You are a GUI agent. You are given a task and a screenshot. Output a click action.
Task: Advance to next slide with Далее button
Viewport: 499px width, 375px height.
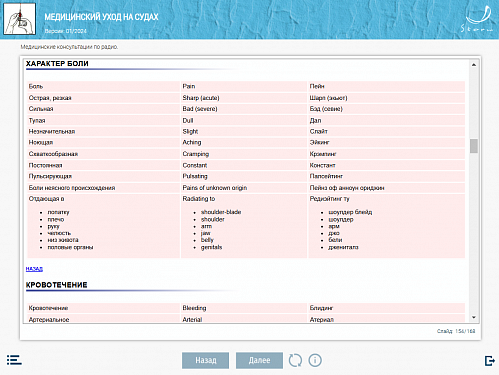[x=259, y=360]
